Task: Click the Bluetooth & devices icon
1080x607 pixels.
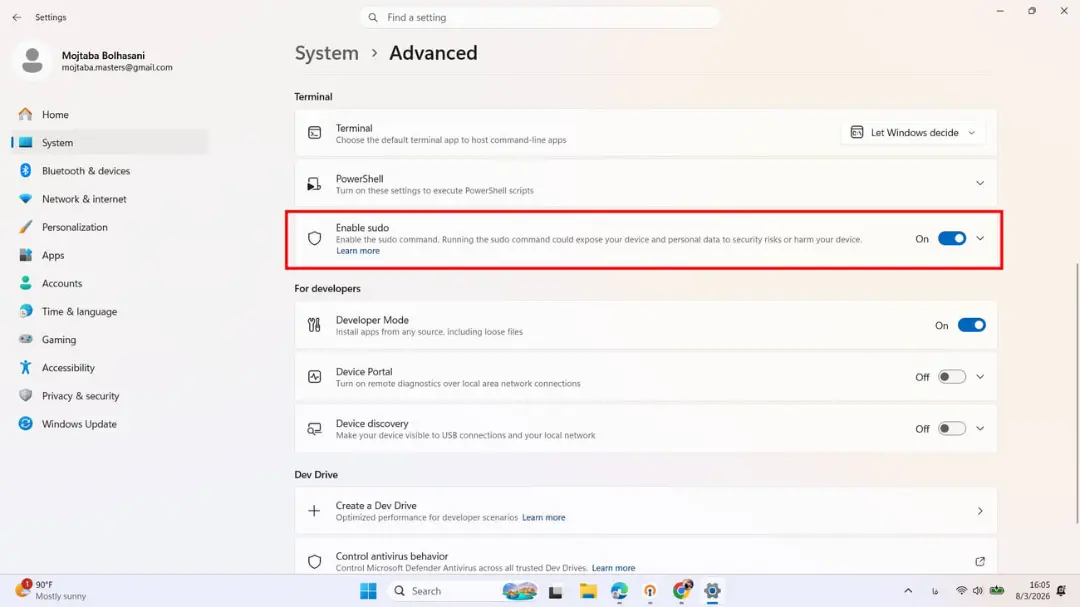Action: tap(25, 170)
